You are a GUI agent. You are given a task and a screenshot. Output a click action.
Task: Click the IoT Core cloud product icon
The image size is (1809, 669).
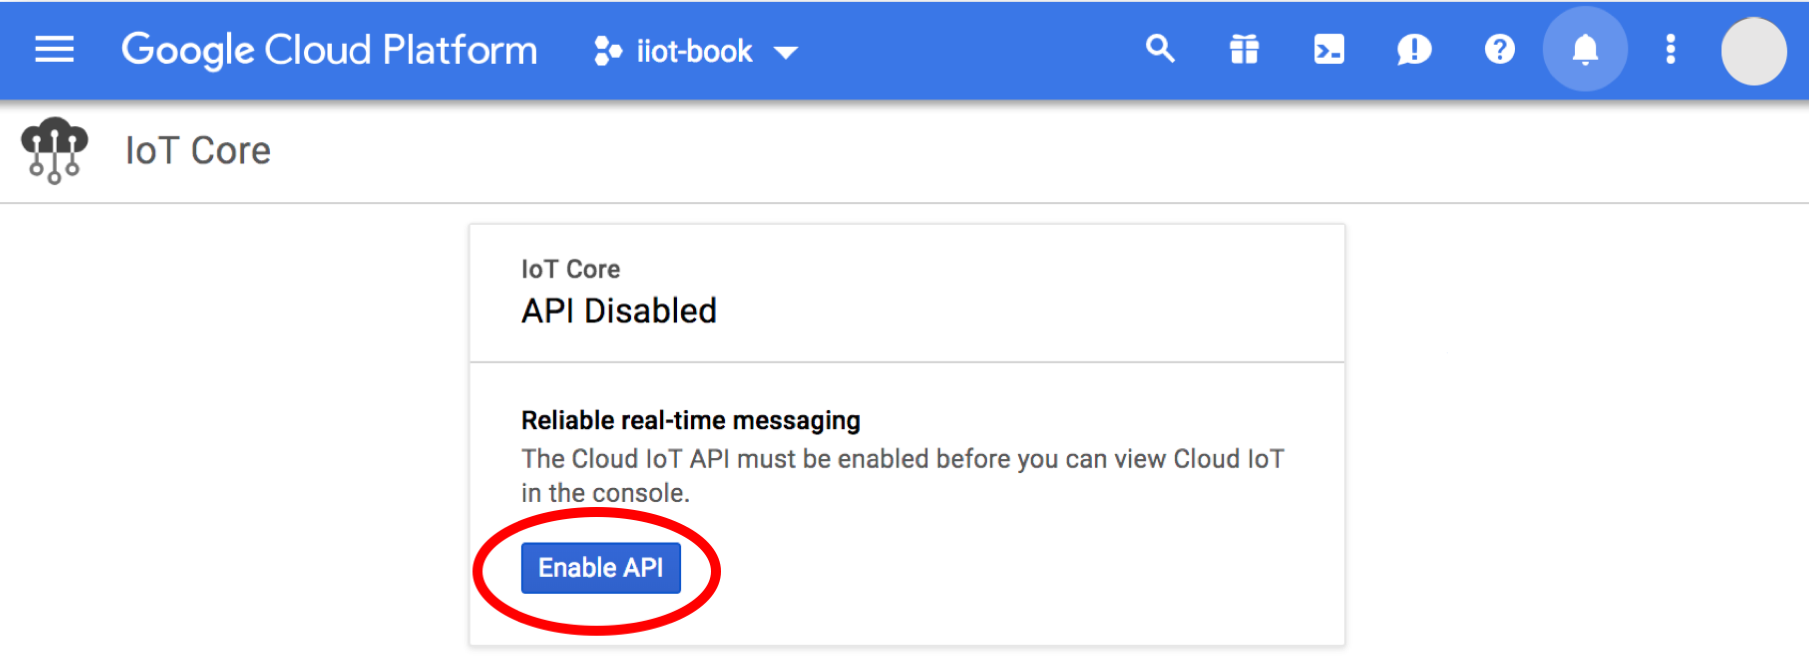coord(54,150)
